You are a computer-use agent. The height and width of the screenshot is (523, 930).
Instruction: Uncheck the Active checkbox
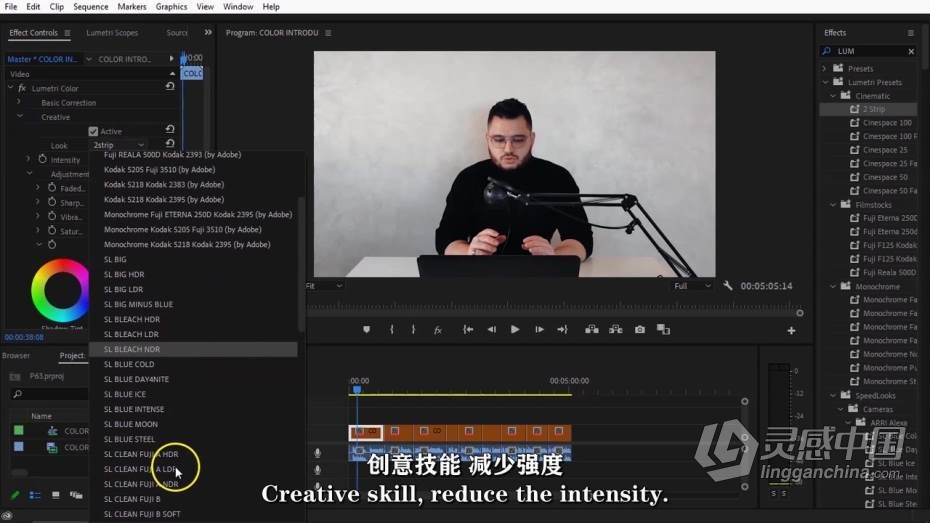click(93, 132)
